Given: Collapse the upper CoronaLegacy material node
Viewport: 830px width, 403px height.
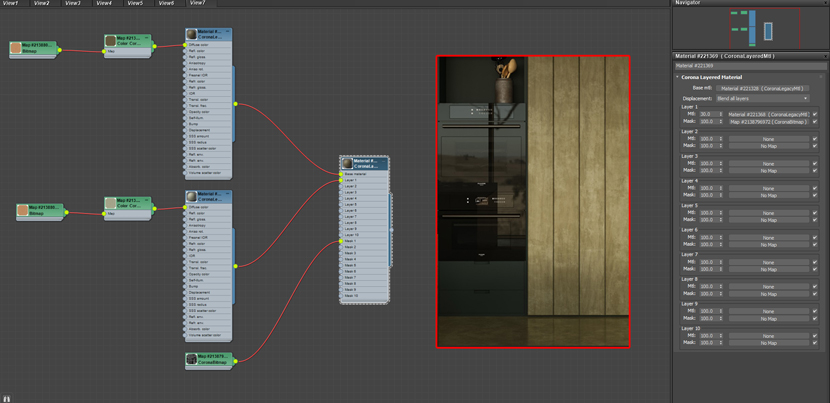Looking at the screenshot, I should [x=228, y=32].
